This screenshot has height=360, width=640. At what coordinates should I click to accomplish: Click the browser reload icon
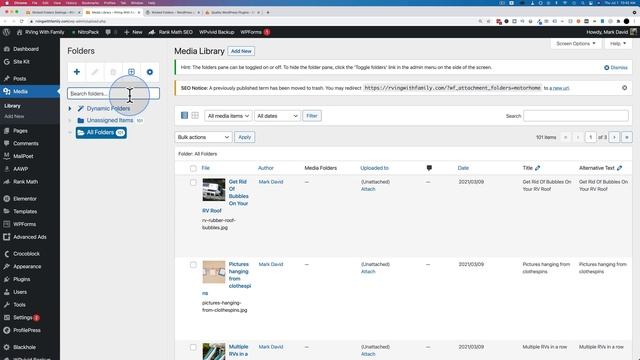click(22, 21)
